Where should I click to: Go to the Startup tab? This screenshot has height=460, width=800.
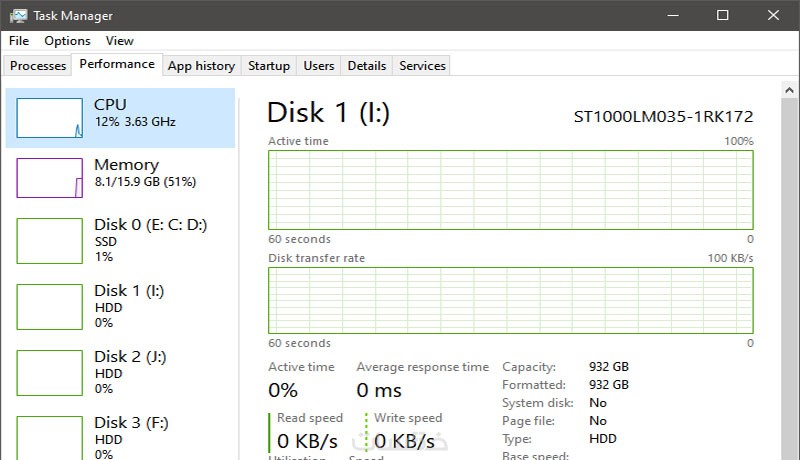268,66
